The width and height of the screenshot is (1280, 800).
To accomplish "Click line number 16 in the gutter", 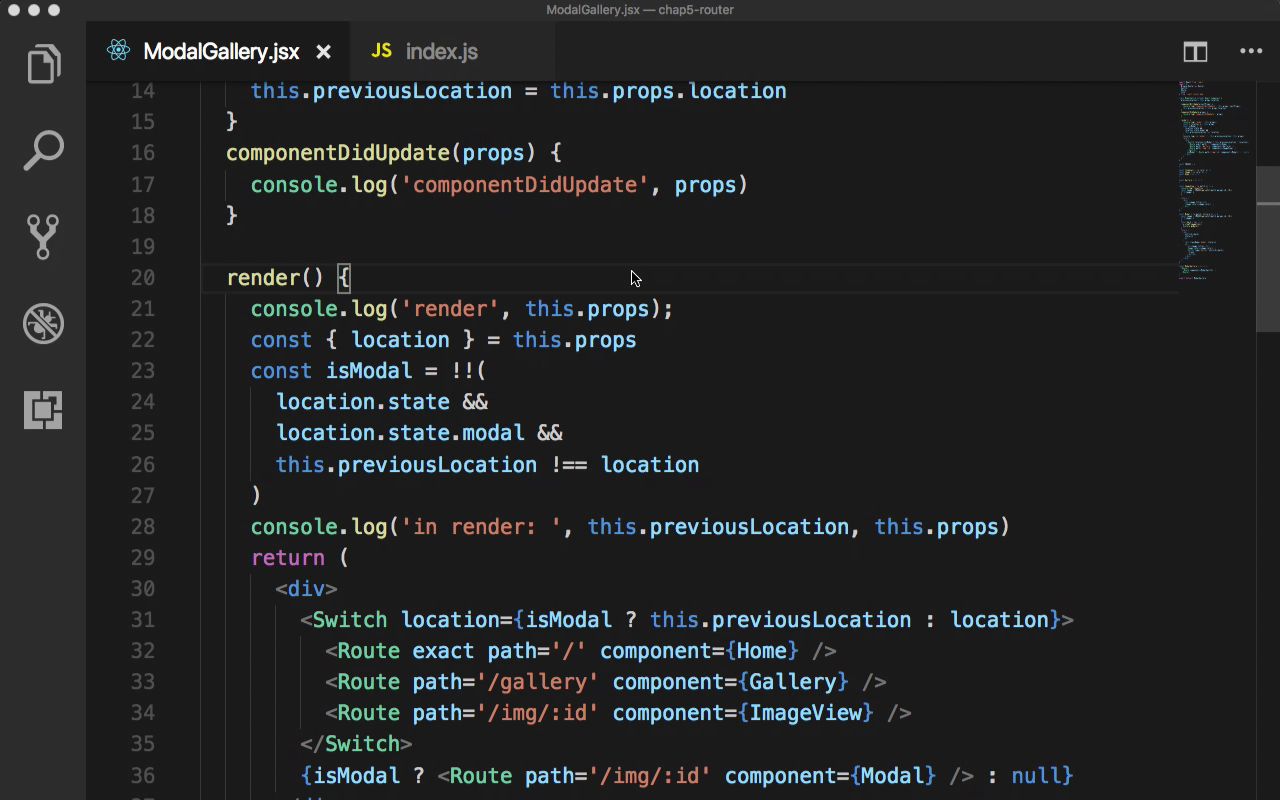I will (x=142, y=153).
